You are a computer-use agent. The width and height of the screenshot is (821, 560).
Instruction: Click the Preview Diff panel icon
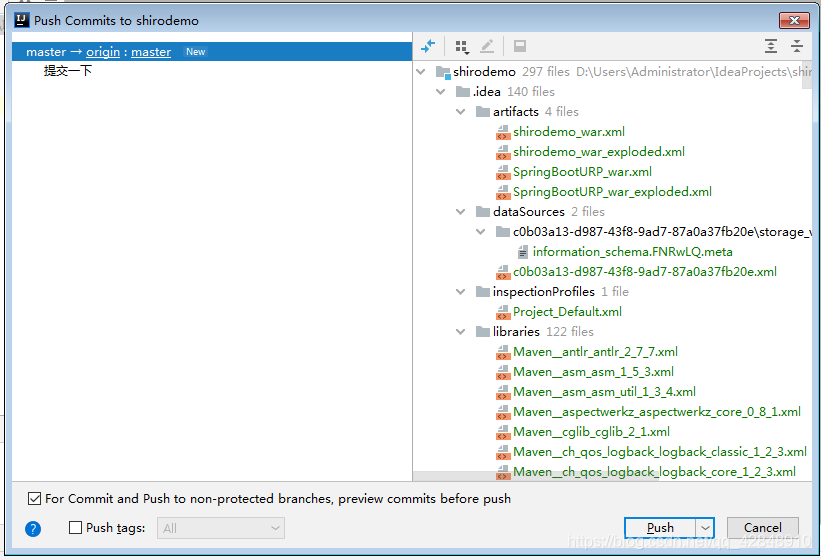[520, 46]
